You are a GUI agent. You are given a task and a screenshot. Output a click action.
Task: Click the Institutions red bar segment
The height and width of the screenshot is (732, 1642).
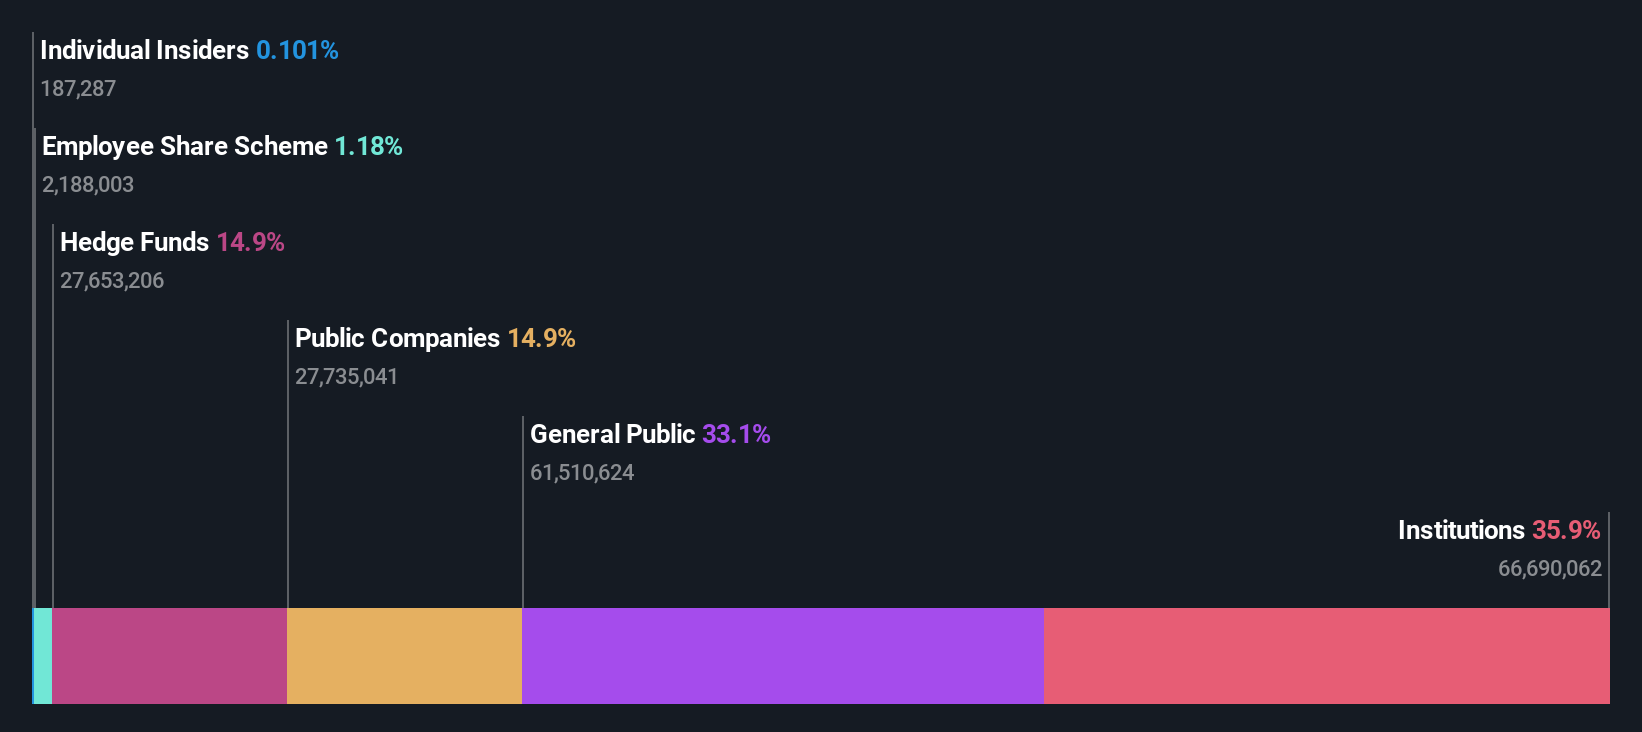click(x=1326, y=656)
